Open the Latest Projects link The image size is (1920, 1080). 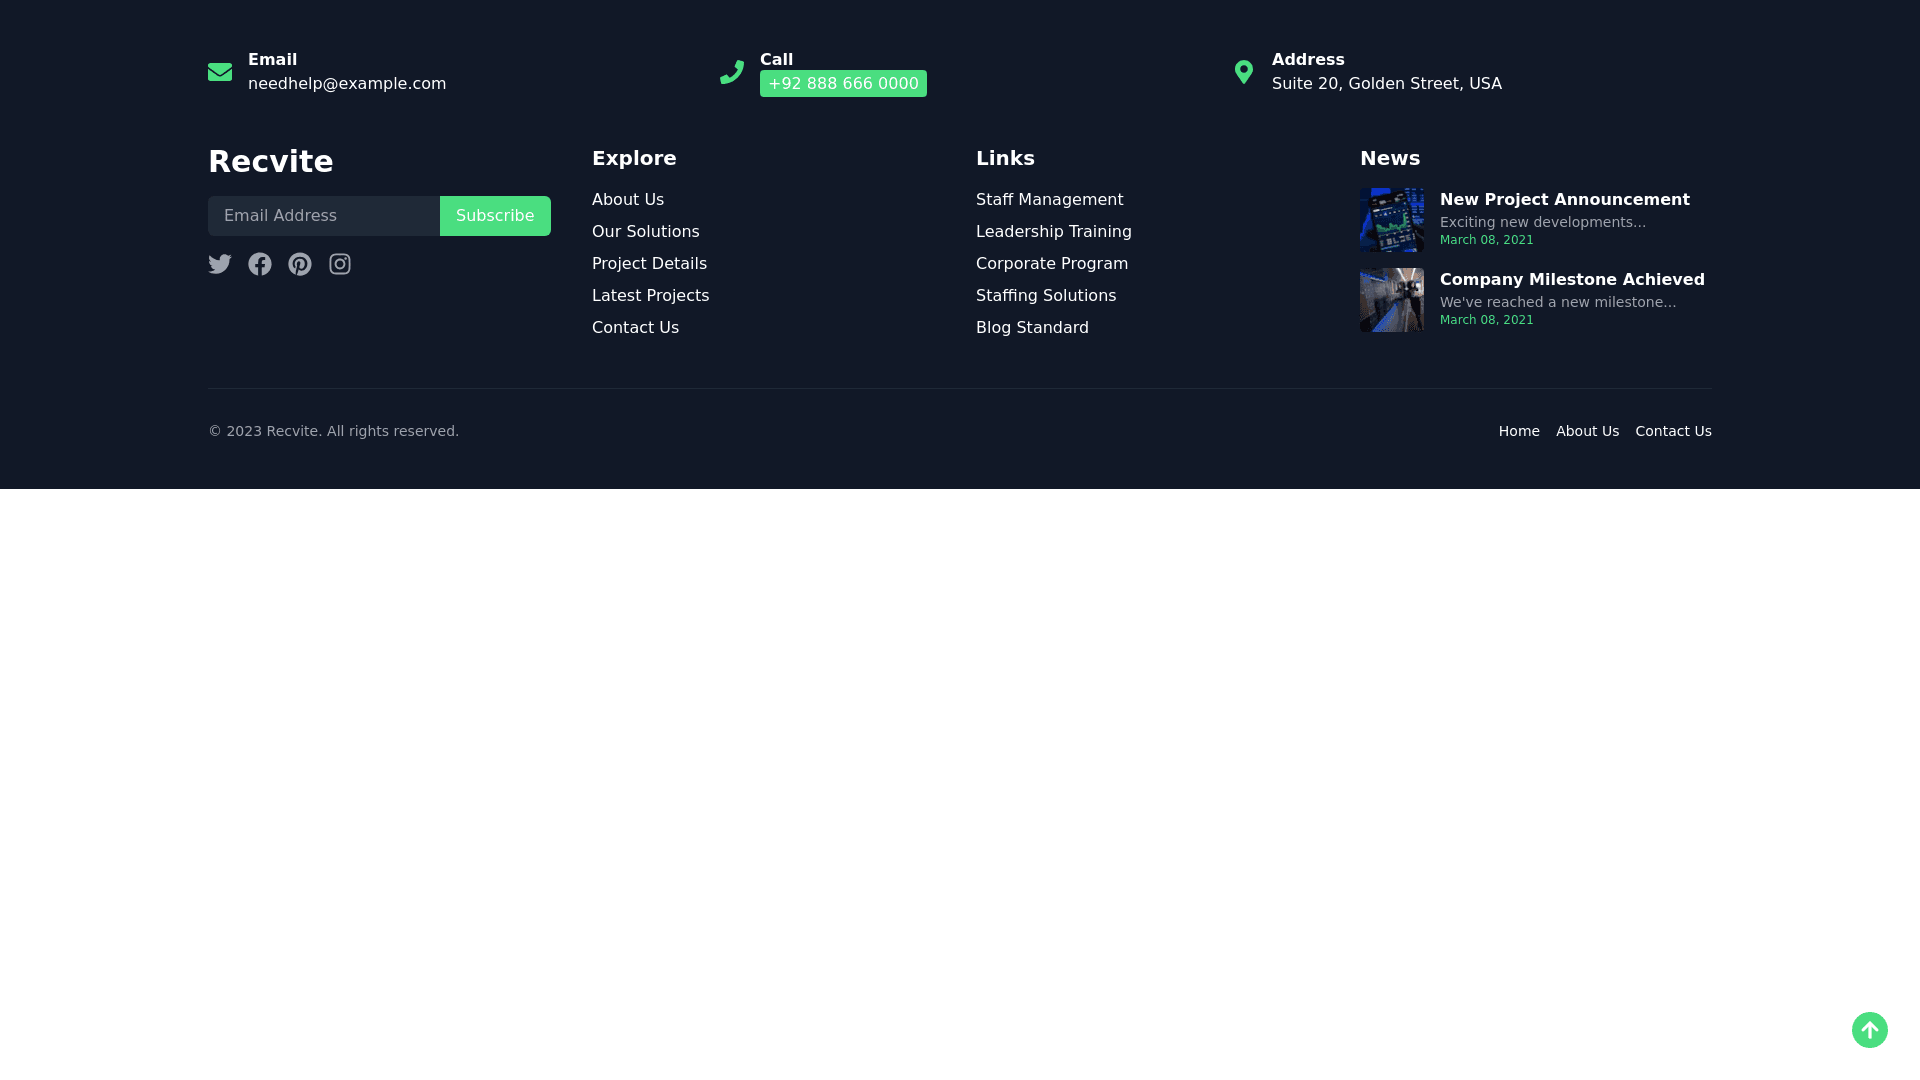pos(650,296)
